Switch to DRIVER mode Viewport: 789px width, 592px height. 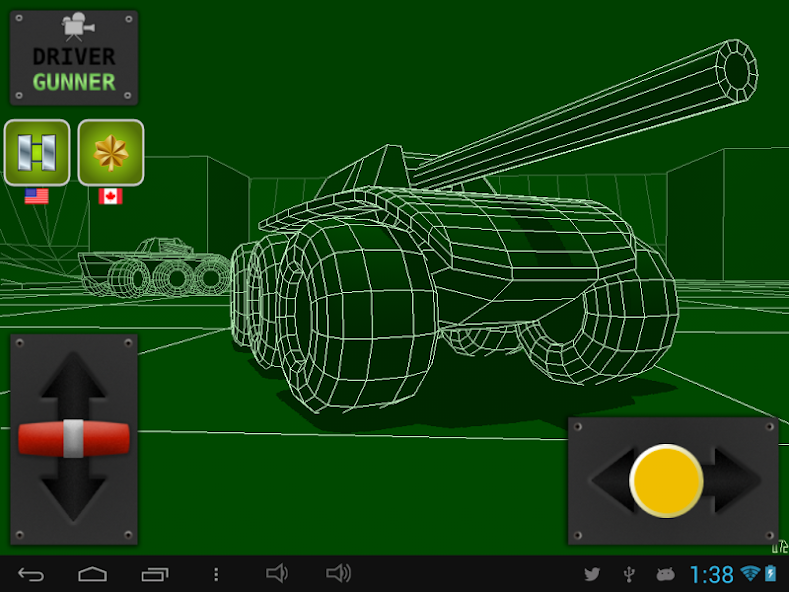(73, 57)
